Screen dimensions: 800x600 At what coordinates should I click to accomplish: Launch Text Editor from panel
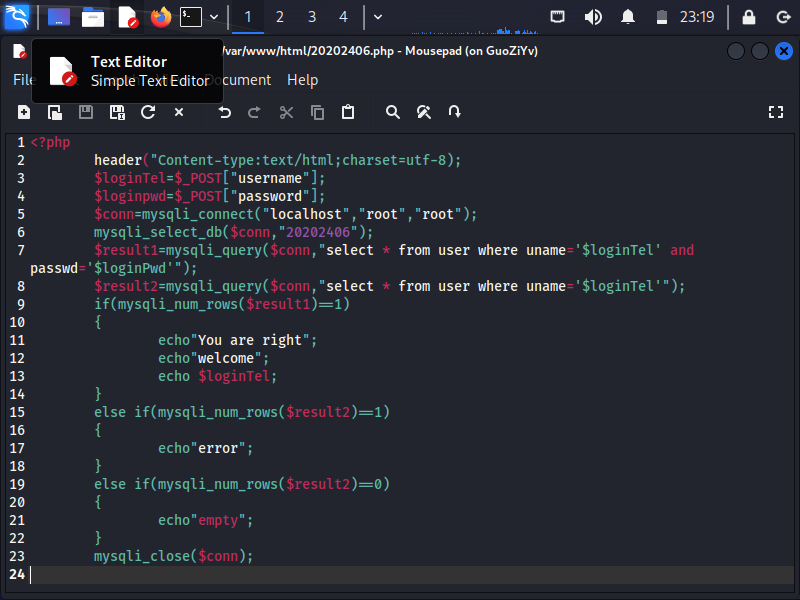(x=127, y=17)
